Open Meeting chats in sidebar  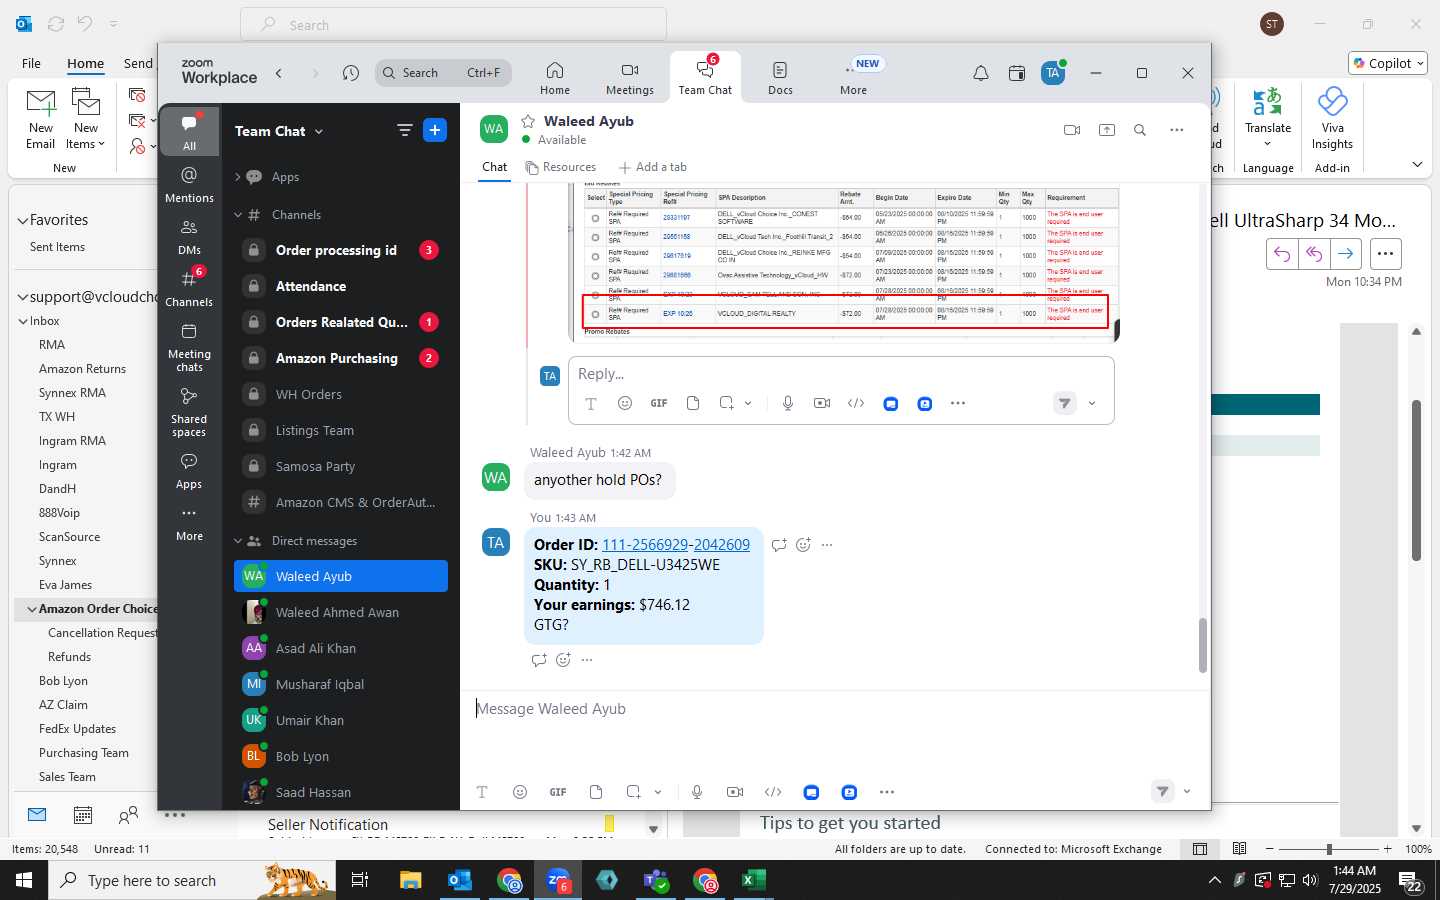tap(189, 347)
